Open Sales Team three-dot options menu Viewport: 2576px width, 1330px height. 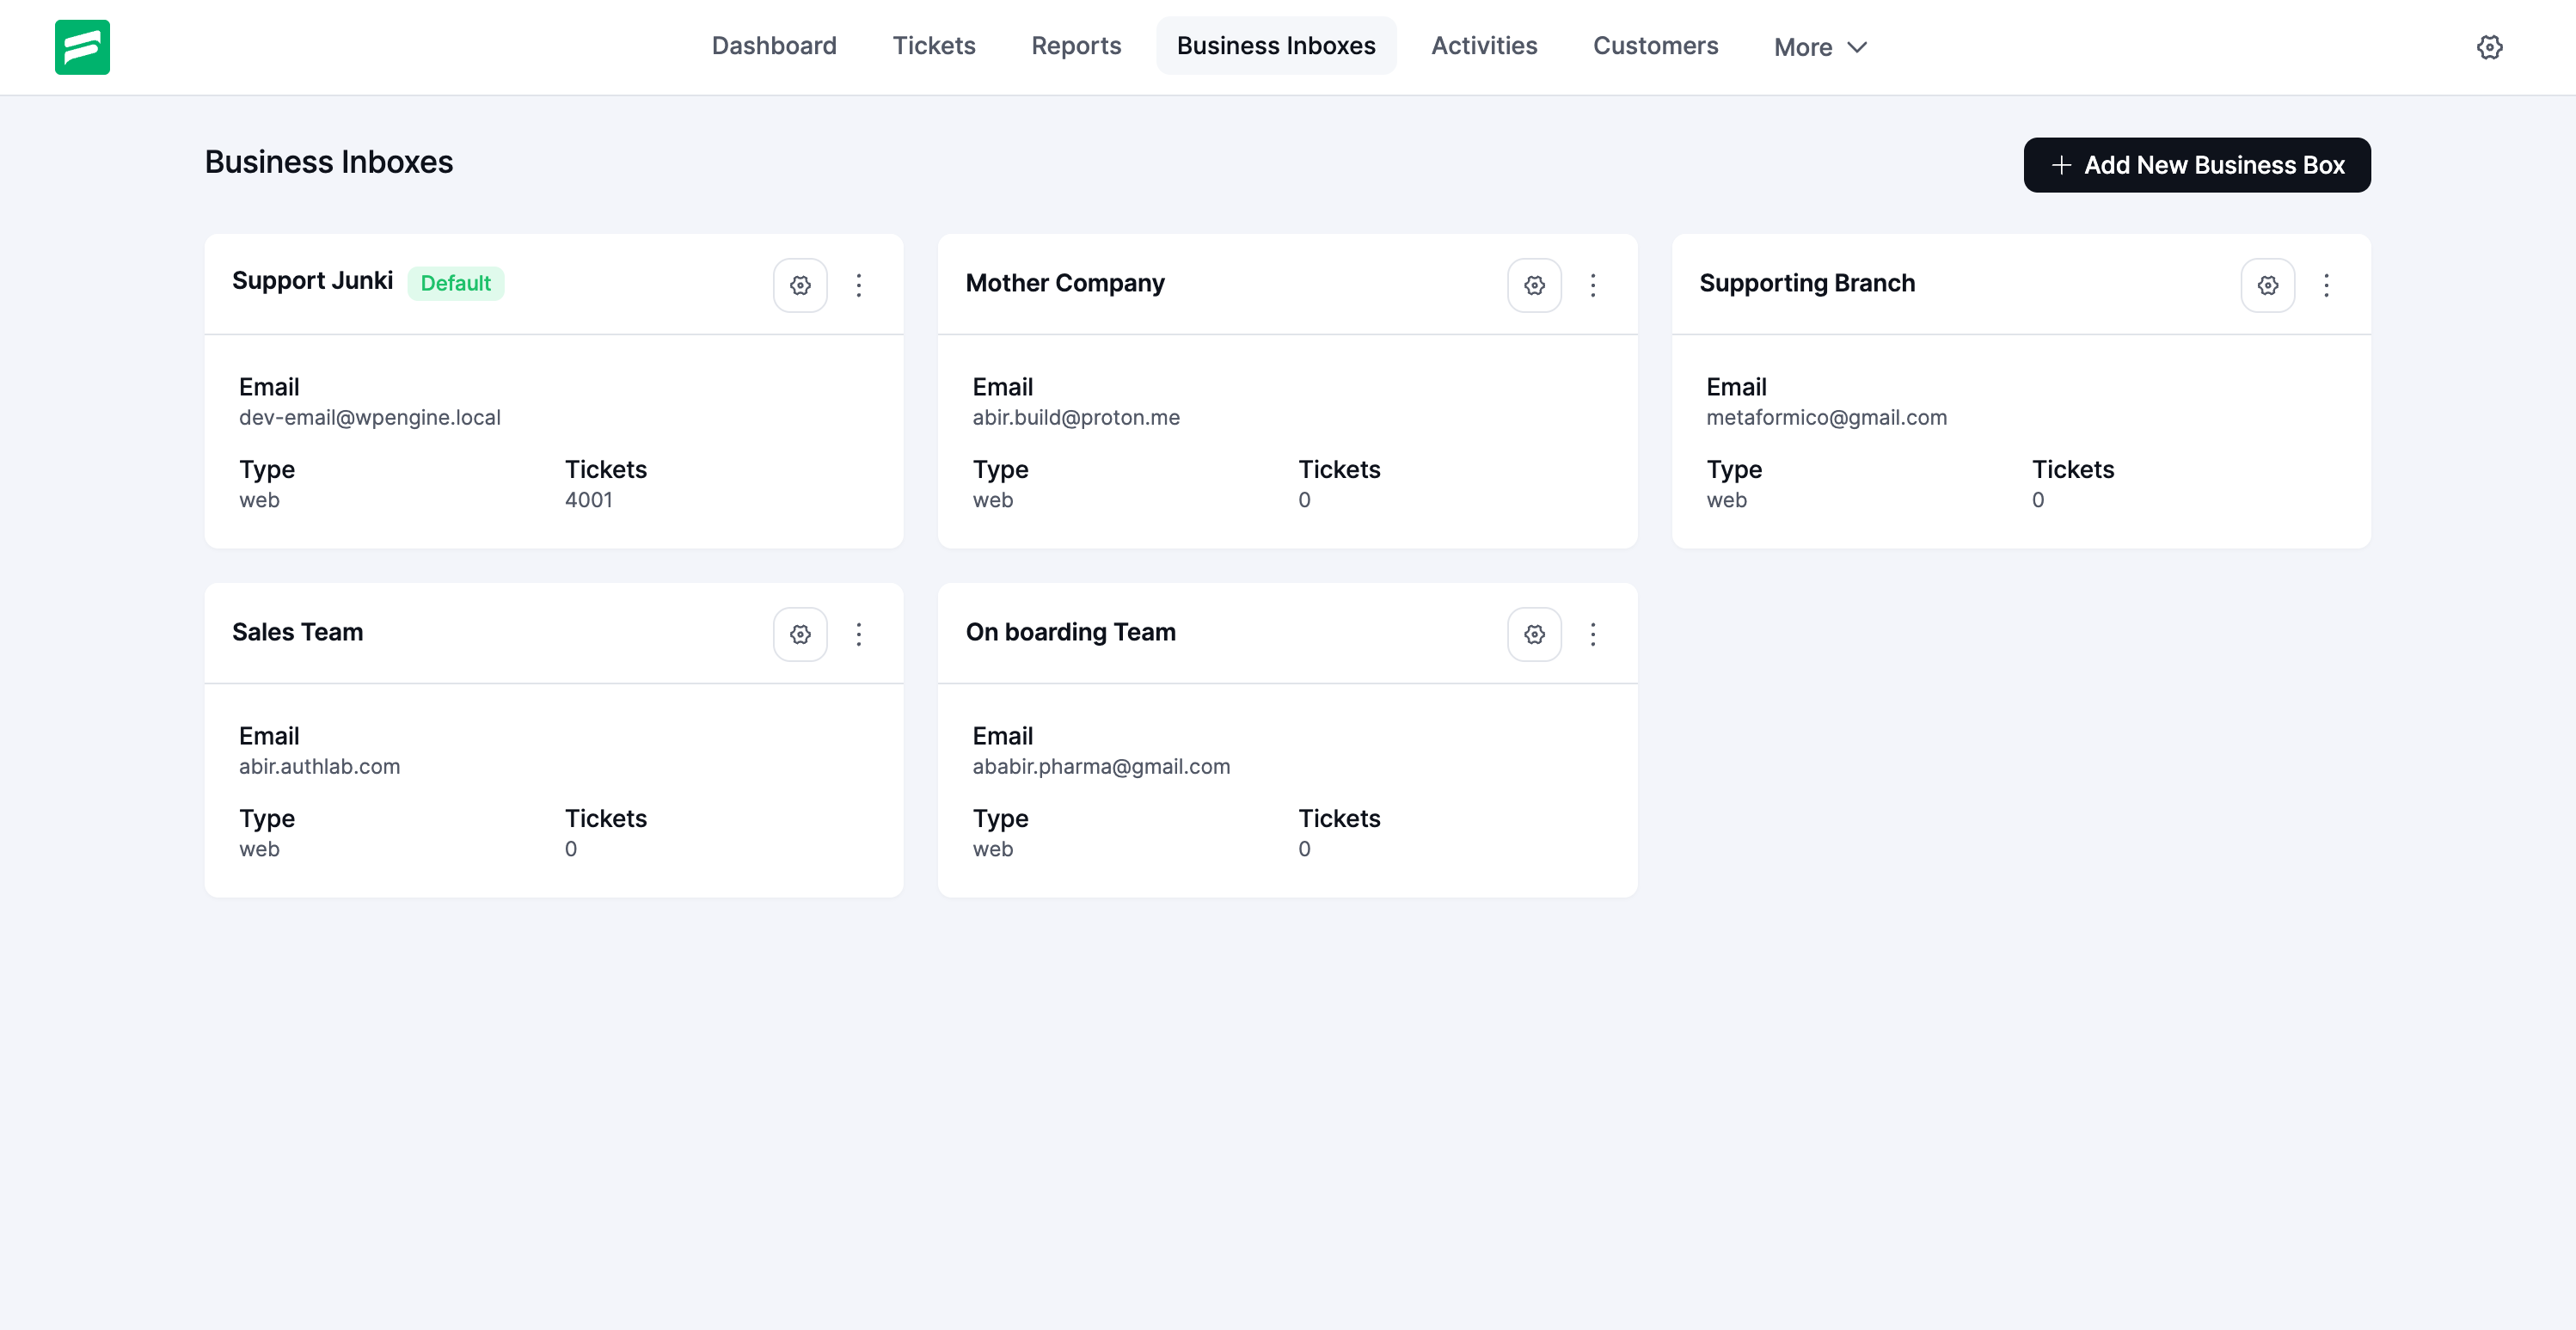point(858,634)
